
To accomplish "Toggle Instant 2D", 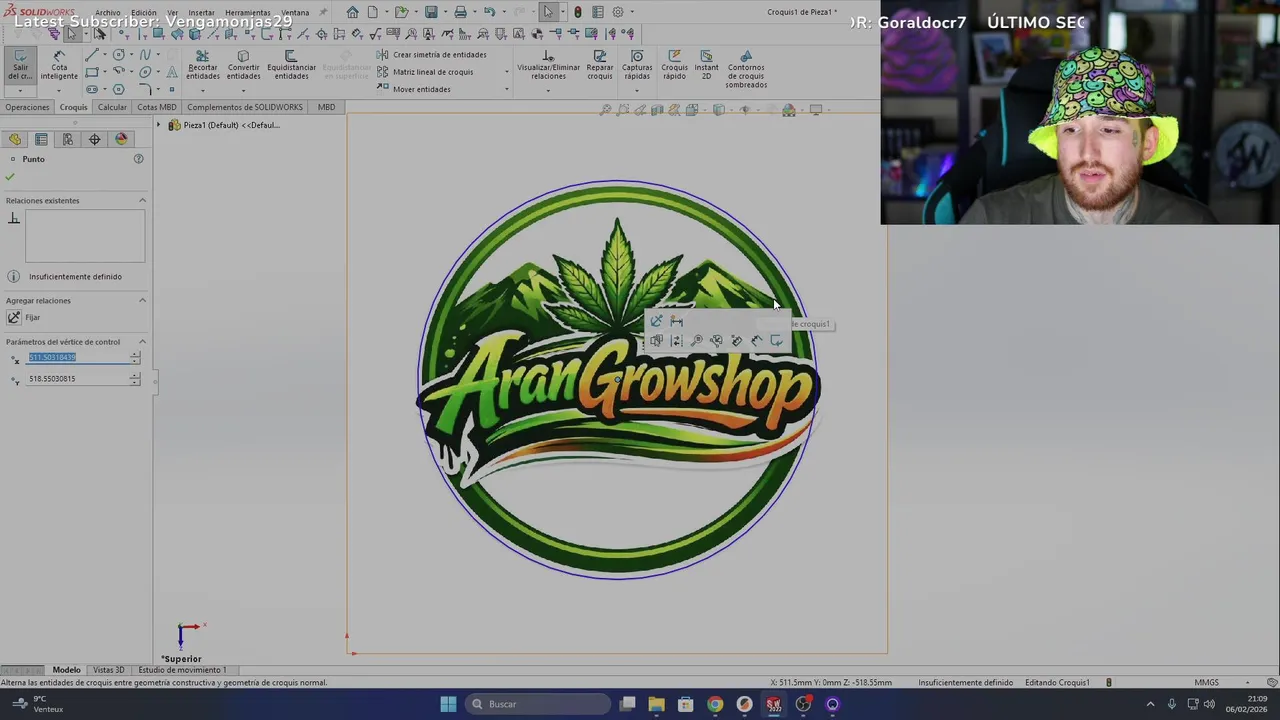I will point(706,65).
